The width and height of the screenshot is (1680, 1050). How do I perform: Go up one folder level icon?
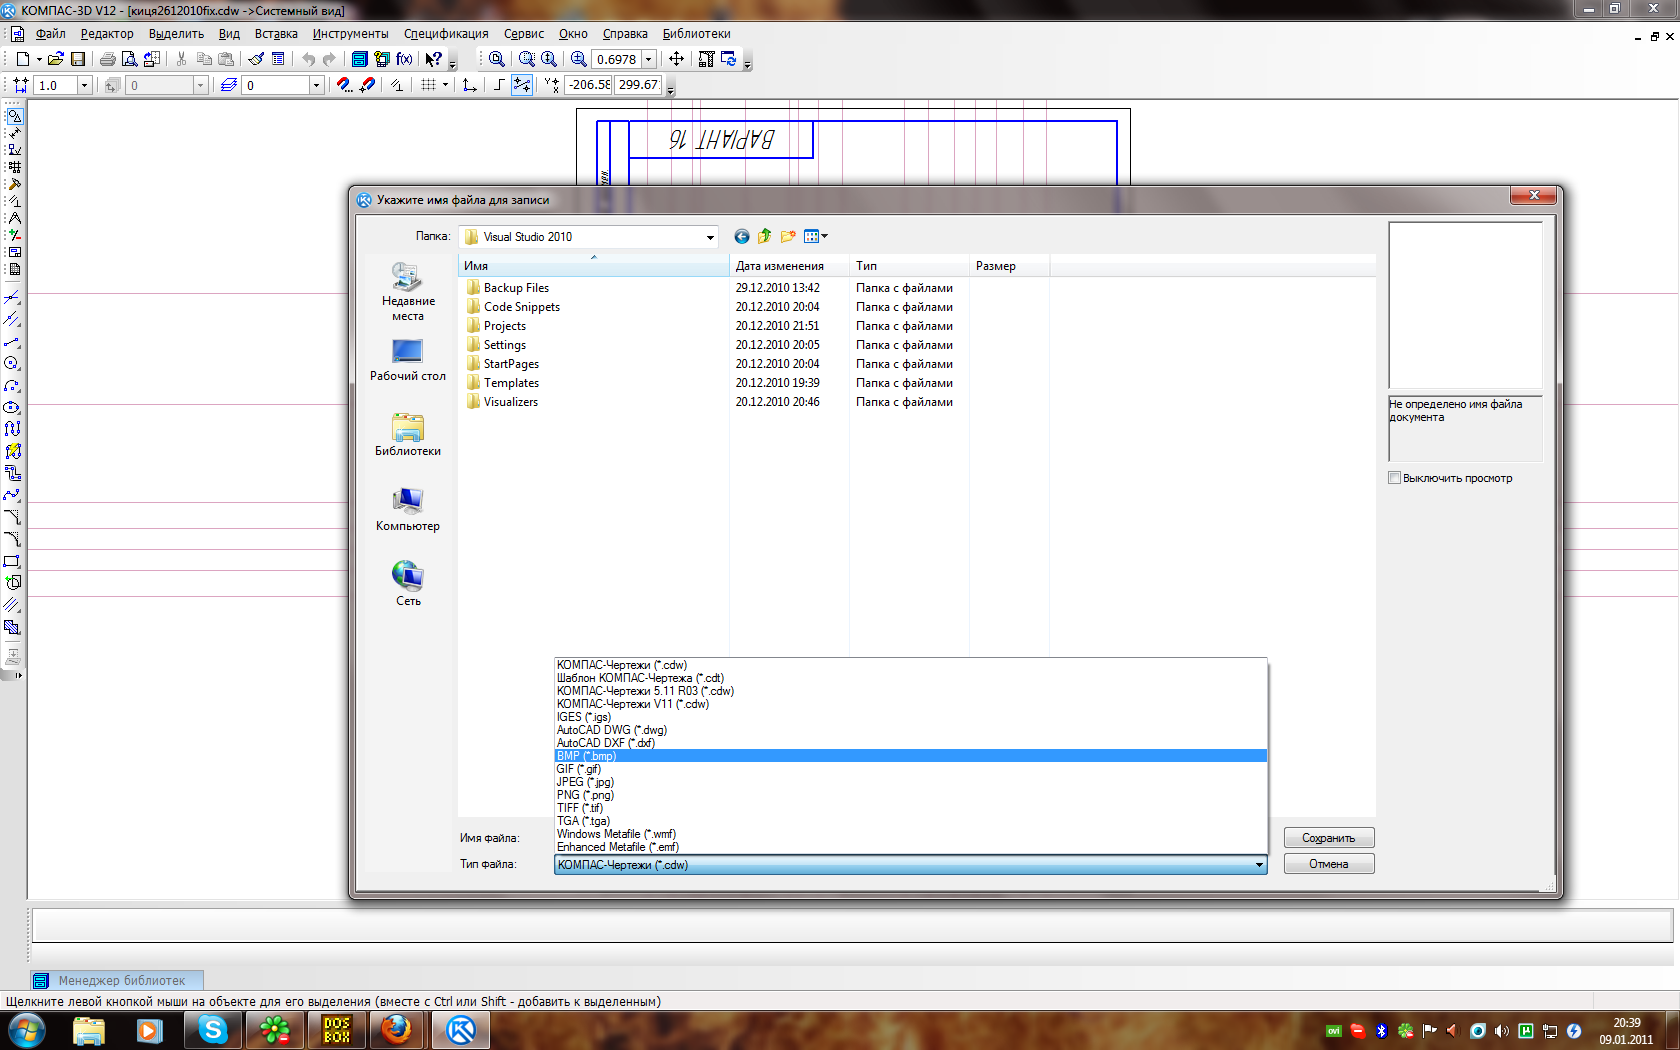(x=764, y=237)
